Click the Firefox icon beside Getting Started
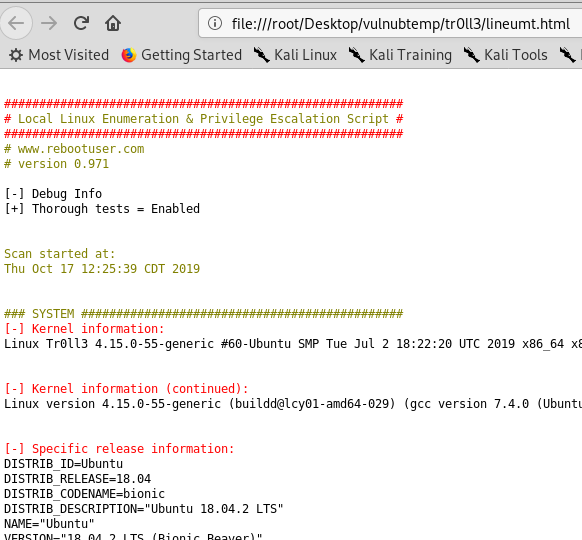The image size is (582, 540). pyautogui.click(x=129, y=55)
